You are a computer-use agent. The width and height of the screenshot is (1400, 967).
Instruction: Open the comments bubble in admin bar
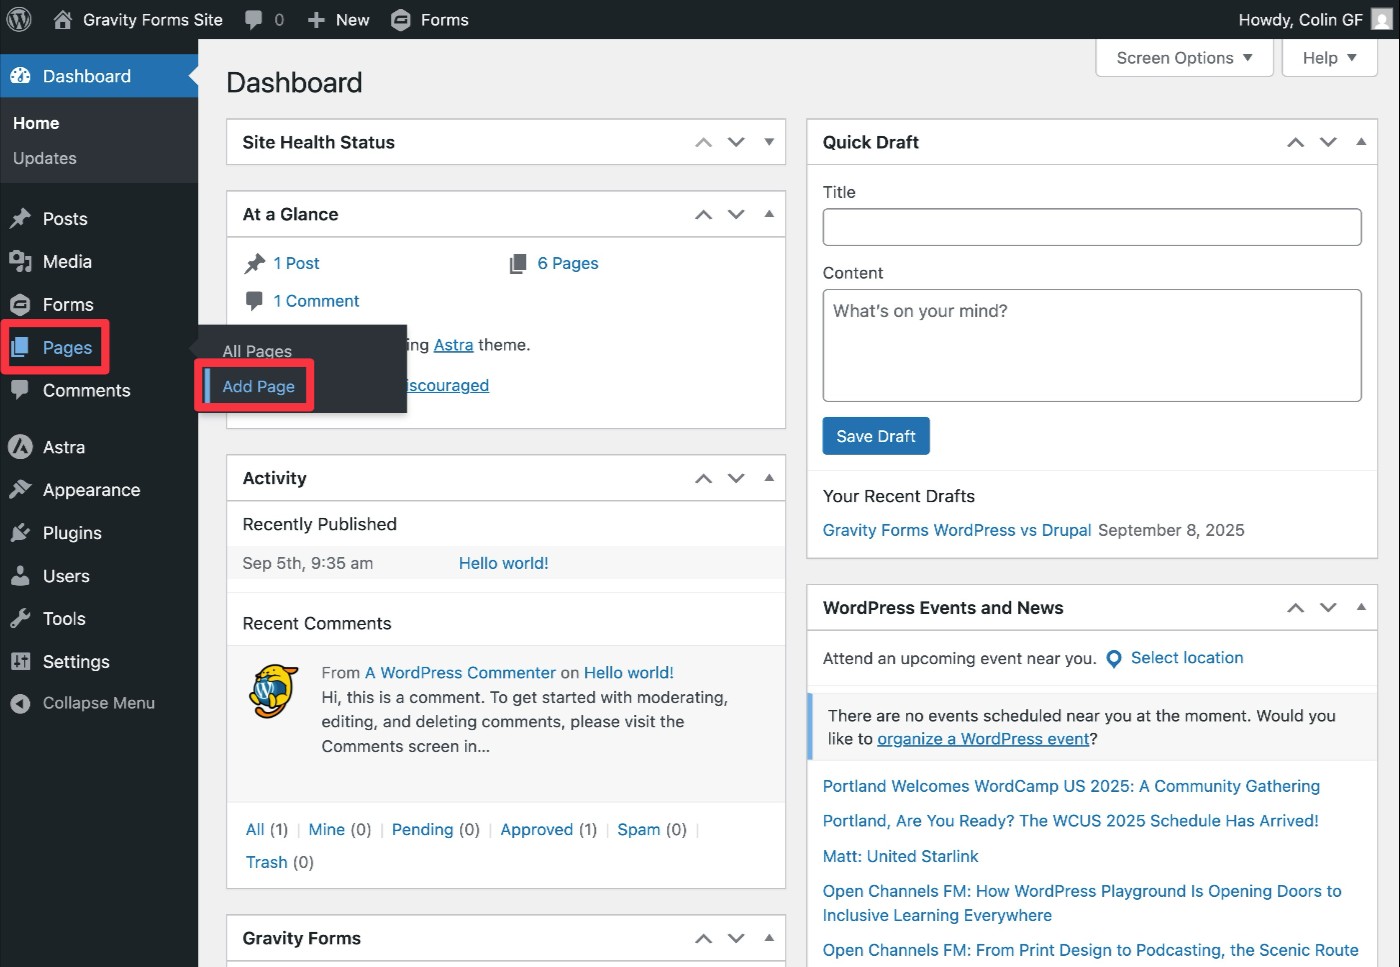tap(255, 20)
